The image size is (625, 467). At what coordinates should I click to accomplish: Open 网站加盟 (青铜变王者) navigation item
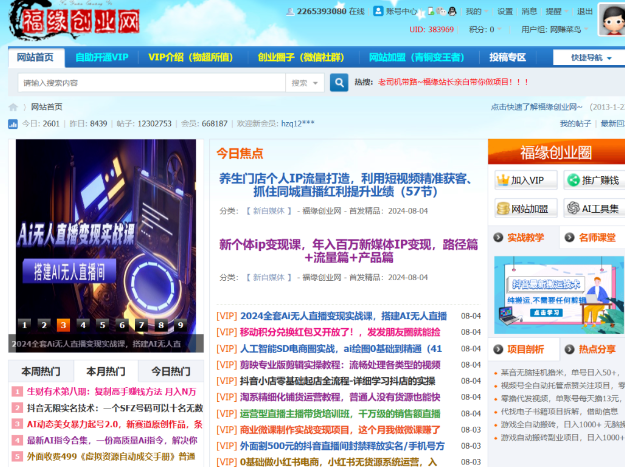point(417,57)
